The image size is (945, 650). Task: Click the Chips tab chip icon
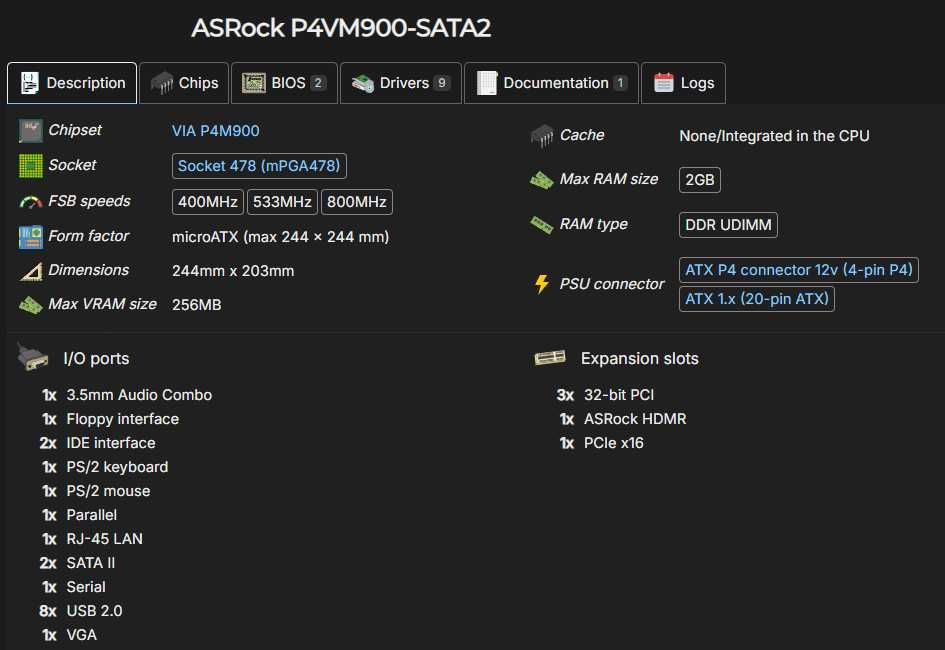(x=162, y=83)
